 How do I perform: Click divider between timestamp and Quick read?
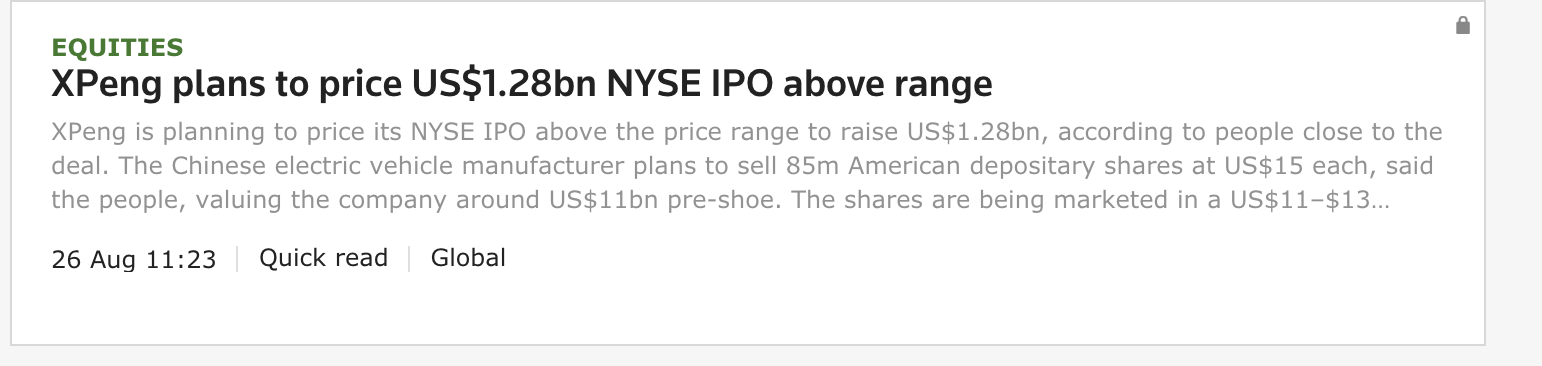pyautogui.click(x=238, y=259)
